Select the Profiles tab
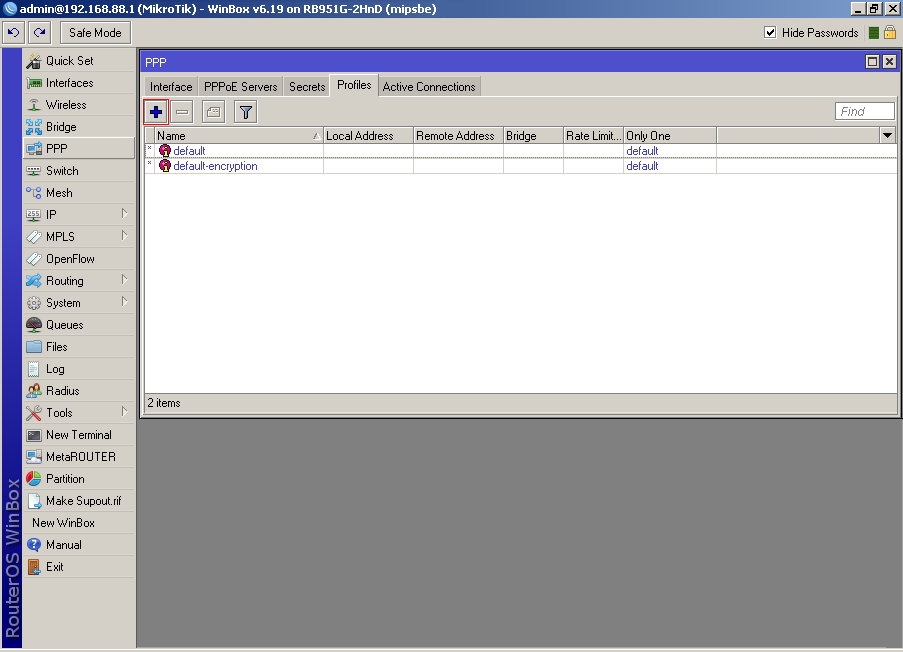 (354, 85)
